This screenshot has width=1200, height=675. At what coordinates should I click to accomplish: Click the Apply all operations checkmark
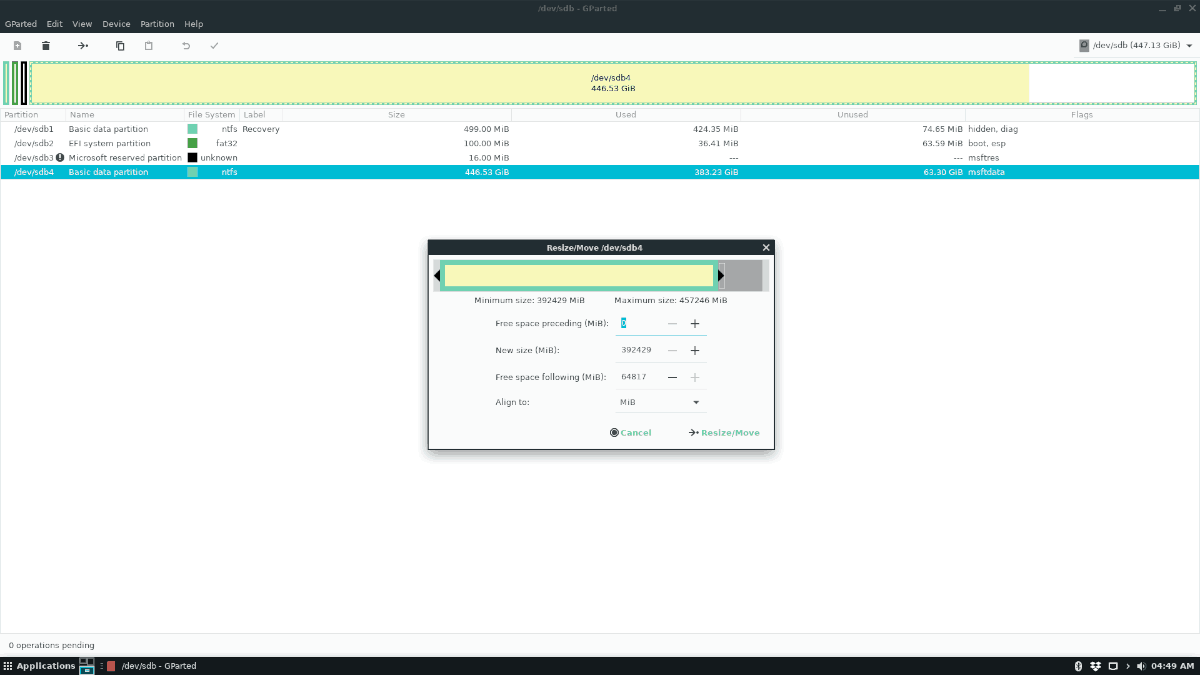click(214, 46)
